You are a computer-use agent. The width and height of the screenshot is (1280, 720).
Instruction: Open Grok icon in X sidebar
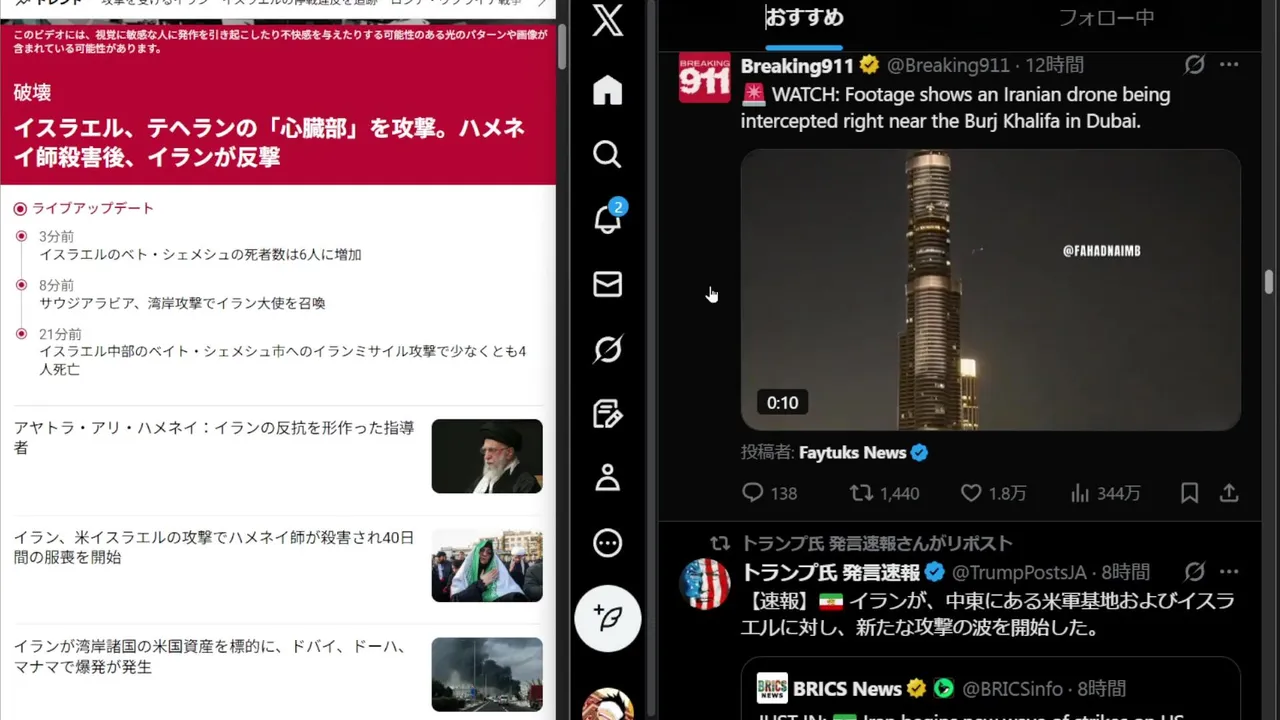tap(608, 349)
